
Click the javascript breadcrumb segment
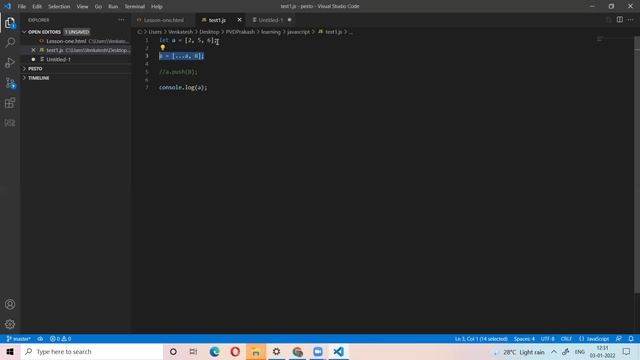[x=298, y=32]
